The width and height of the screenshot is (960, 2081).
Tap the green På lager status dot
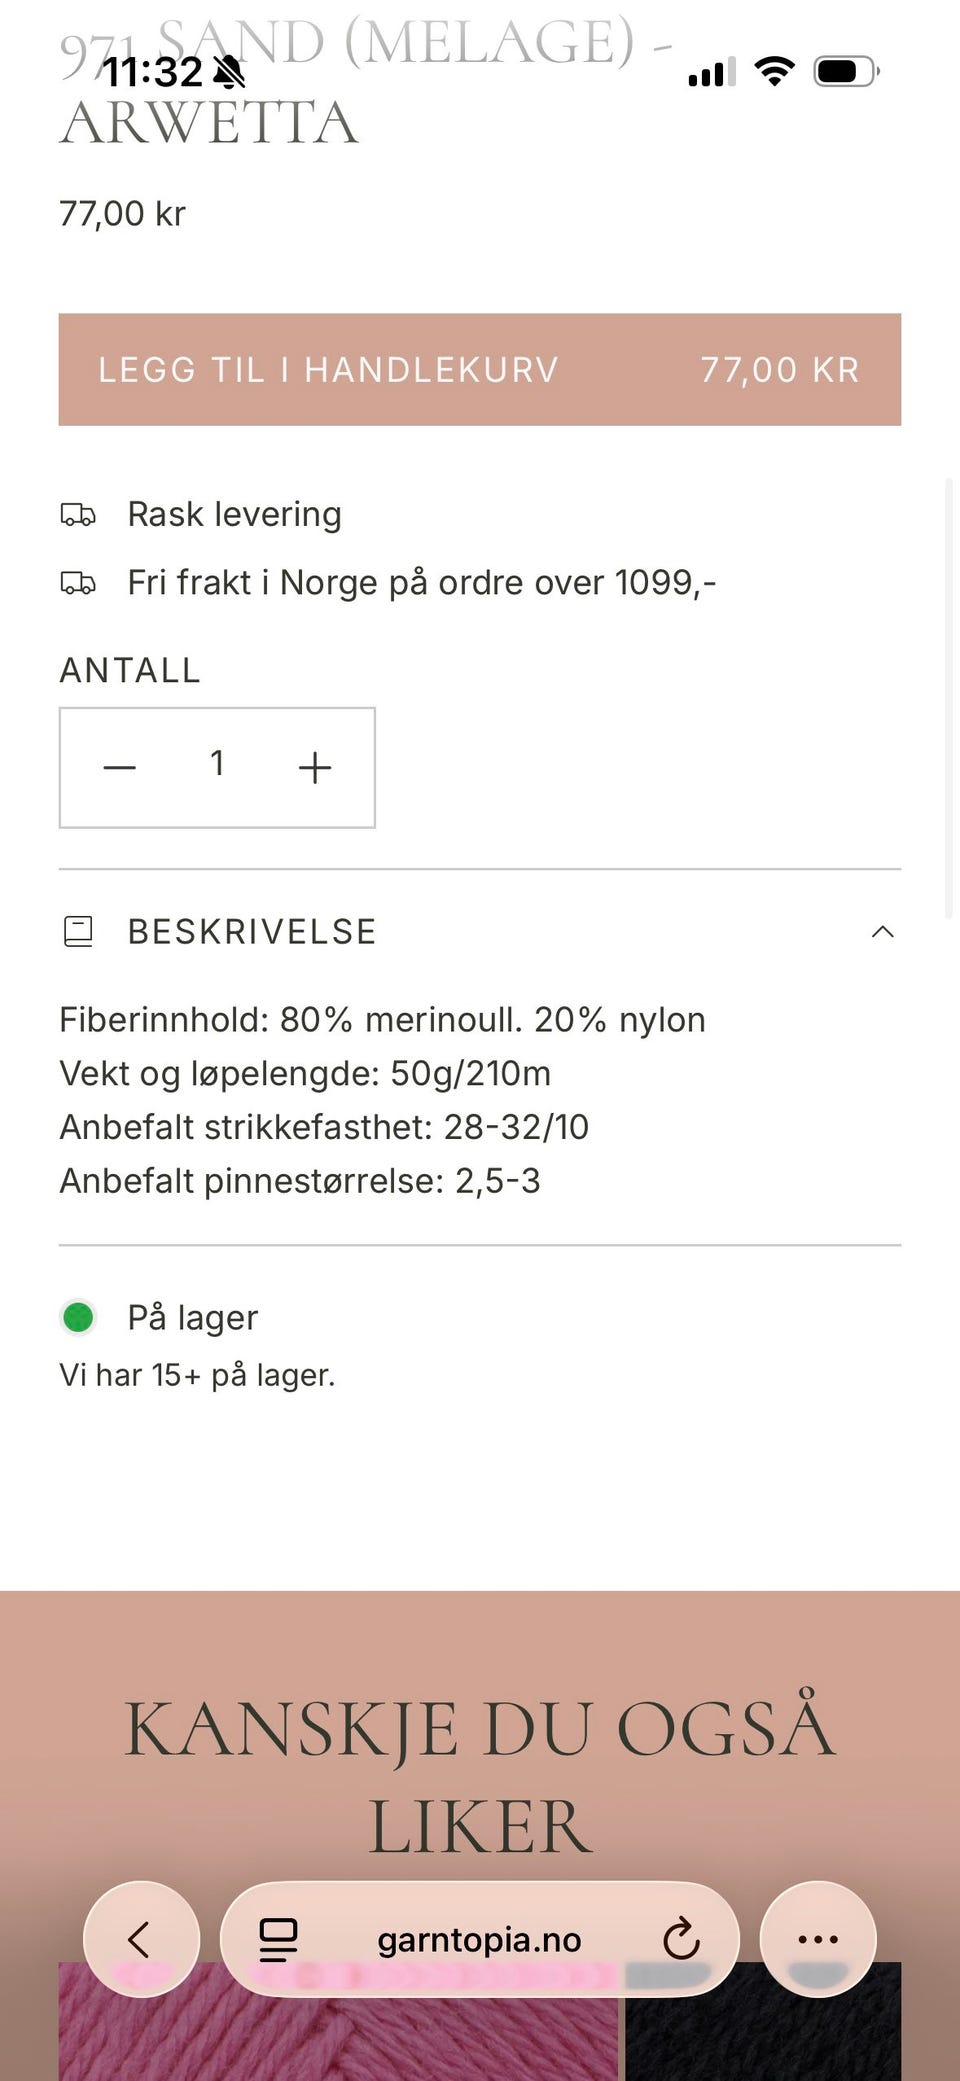(78, 1317)
